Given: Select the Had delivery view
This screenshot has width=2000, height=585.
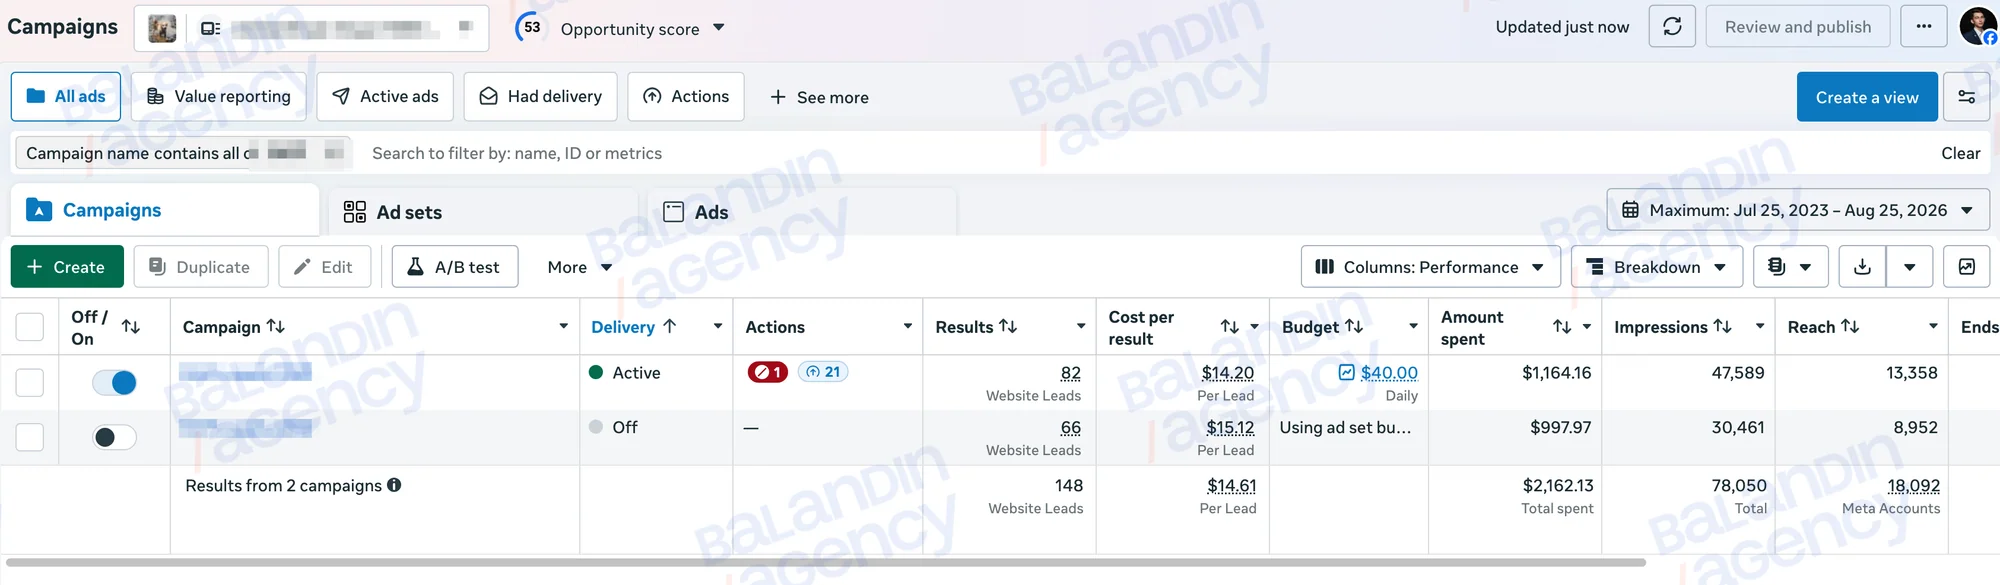Looking at the screenshot, I should click(x=540, y=97).
